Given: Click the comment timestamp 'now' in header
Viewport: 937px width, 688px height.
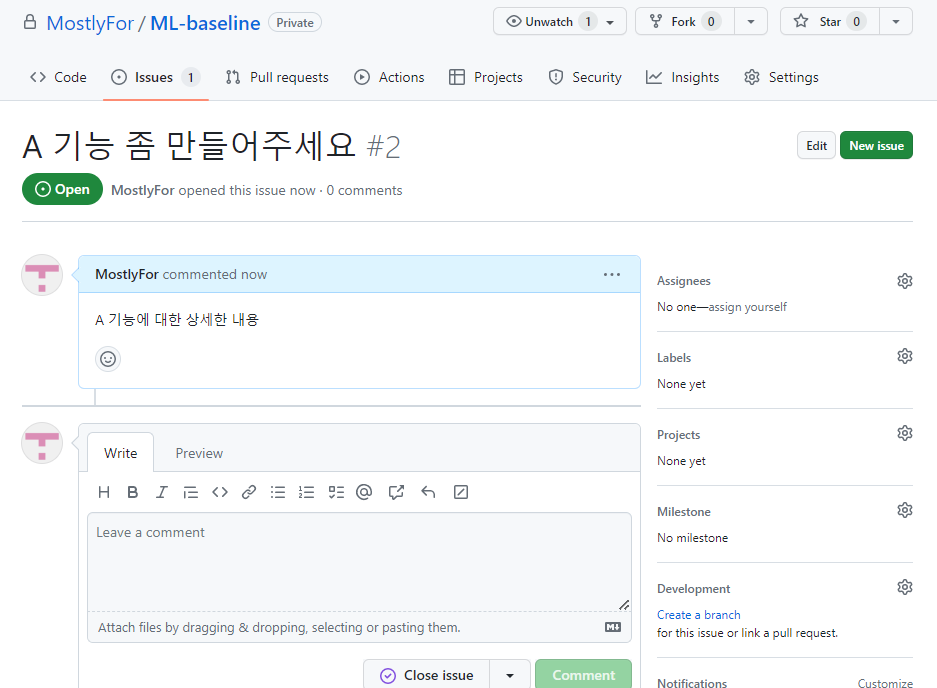Looking at the screenshot, I should (254, 274).
